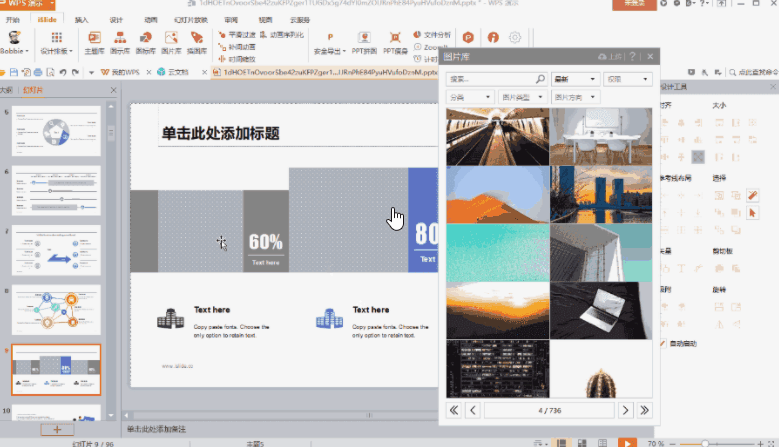Click the 平滑过渡 smooth transition tool
The width and height of the screenshot is (779, 447).
tap(237, 35)
